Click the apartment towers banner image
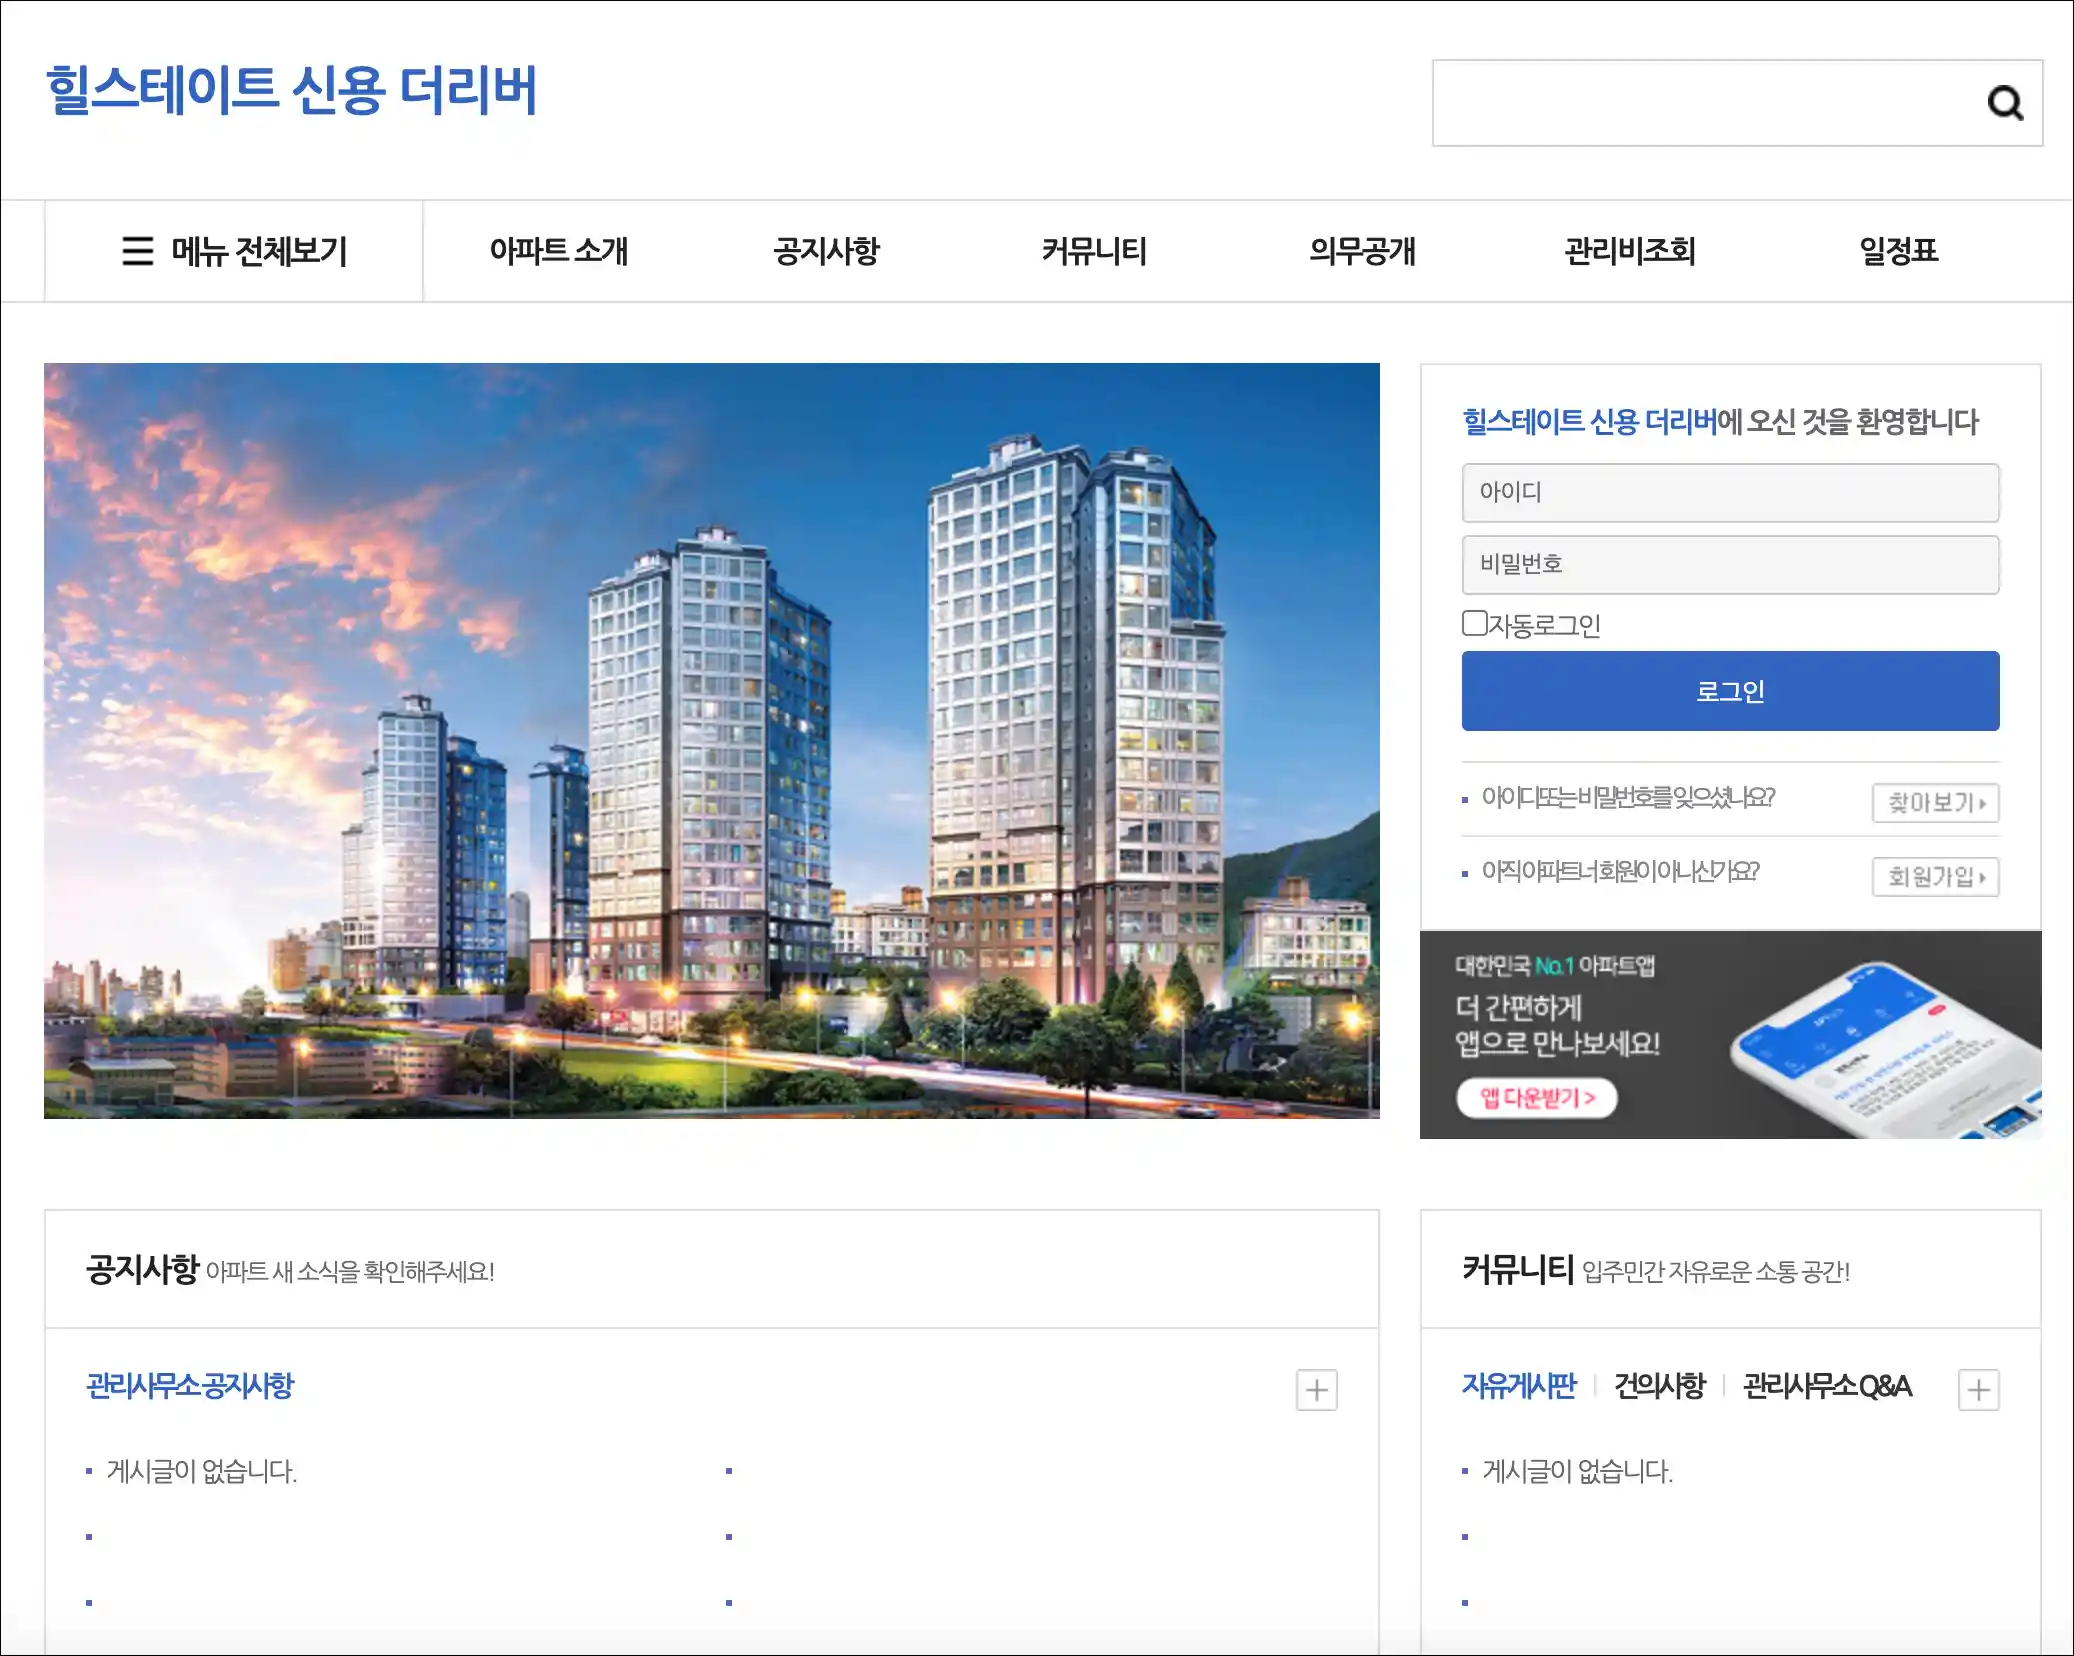Image resolution: width=2074 pixels, height=1656 pixels. point(712,740)
